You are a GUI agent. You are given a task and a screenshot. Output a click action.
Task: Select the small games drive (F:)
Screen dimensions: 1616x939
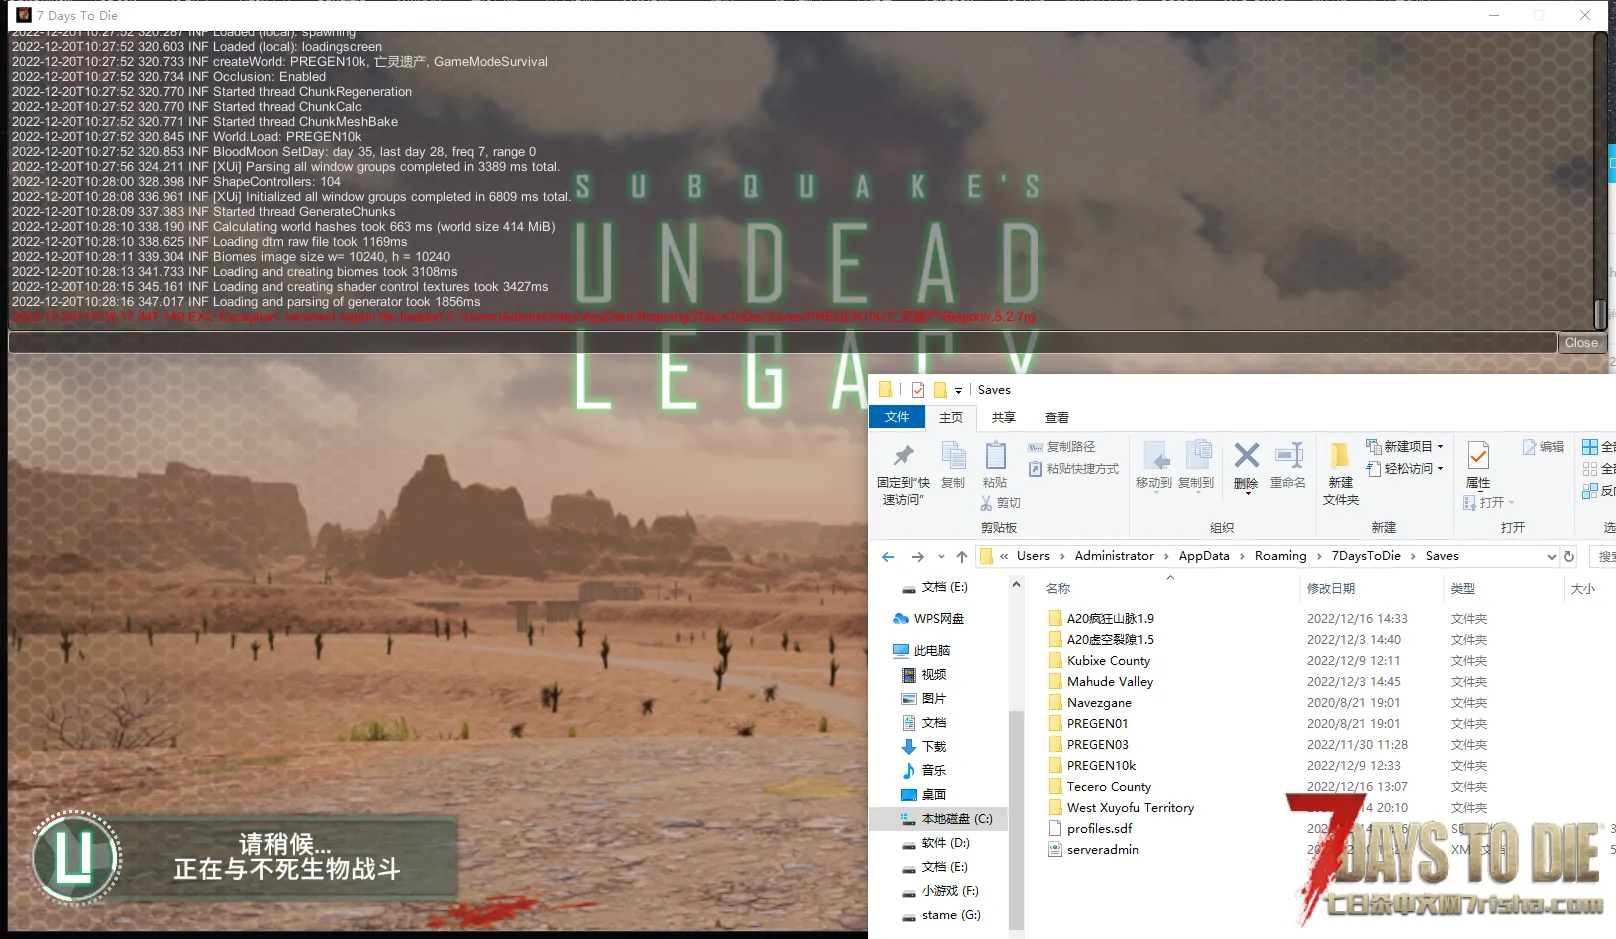click(940, 891)
